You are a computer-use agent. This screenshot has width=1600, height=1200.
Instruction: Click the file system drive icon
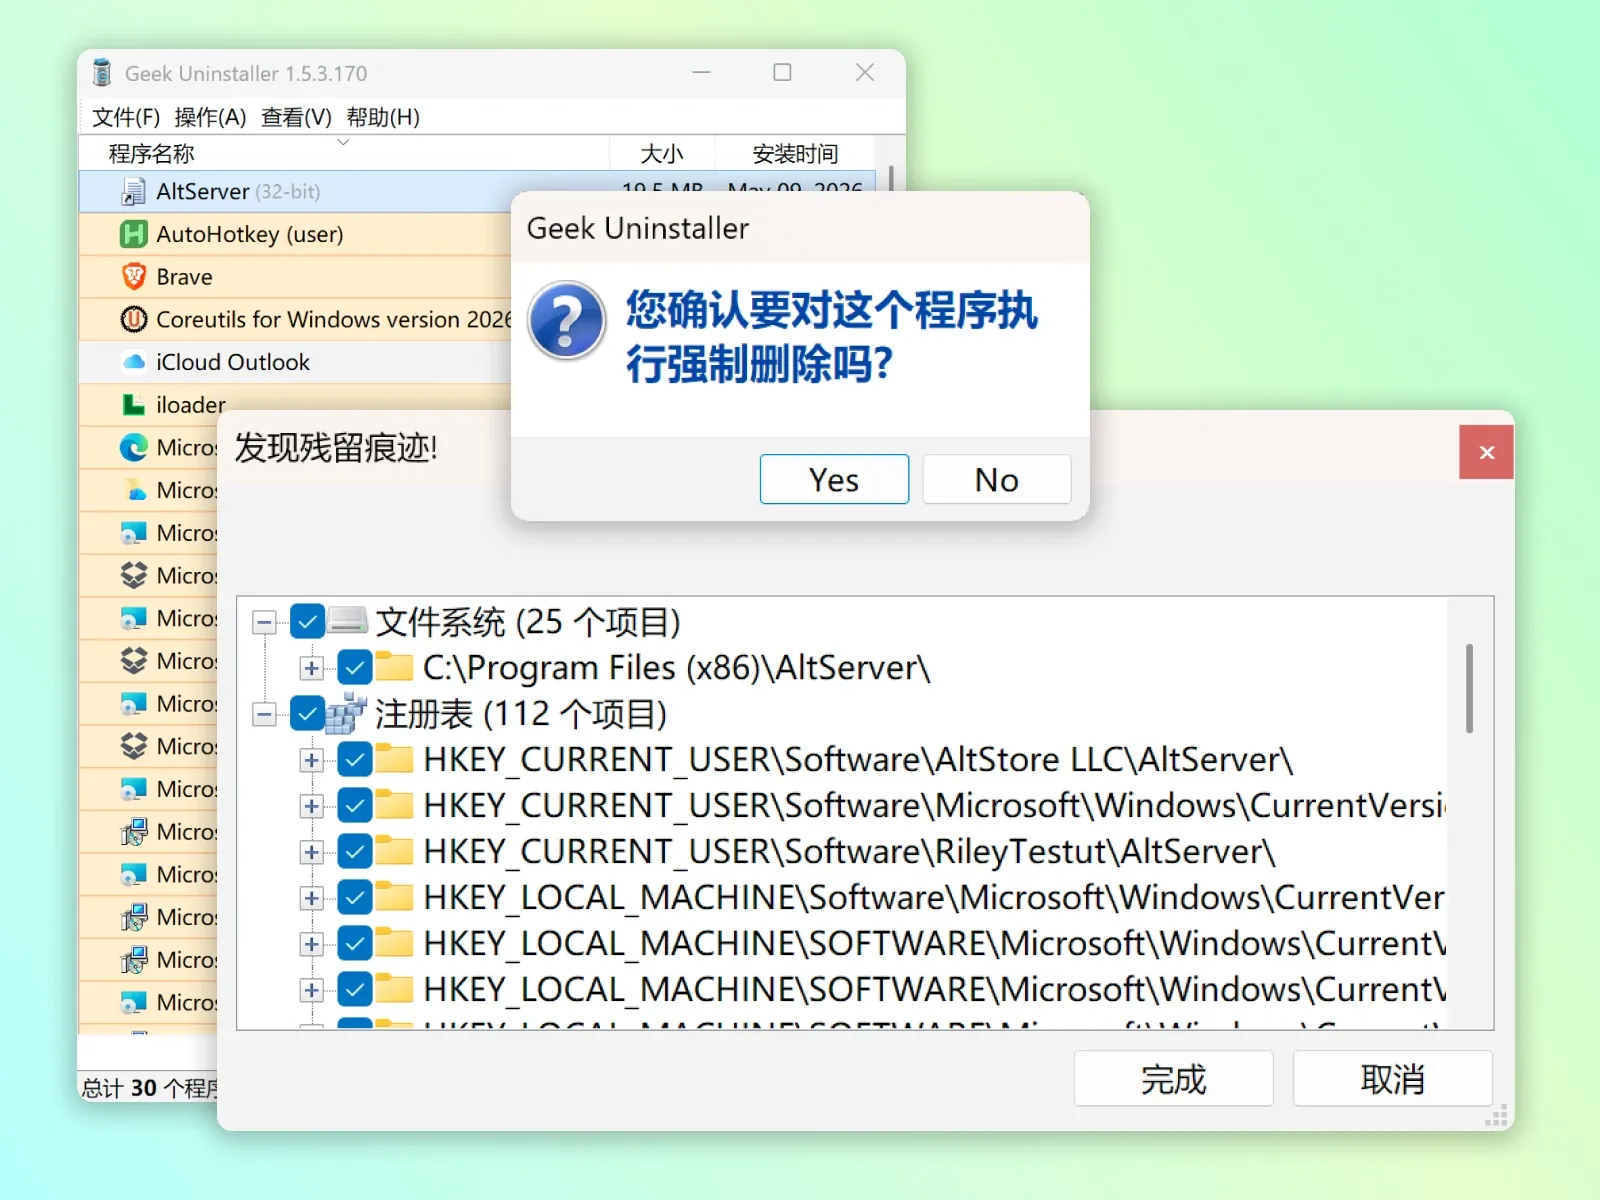tap(347, 621)
